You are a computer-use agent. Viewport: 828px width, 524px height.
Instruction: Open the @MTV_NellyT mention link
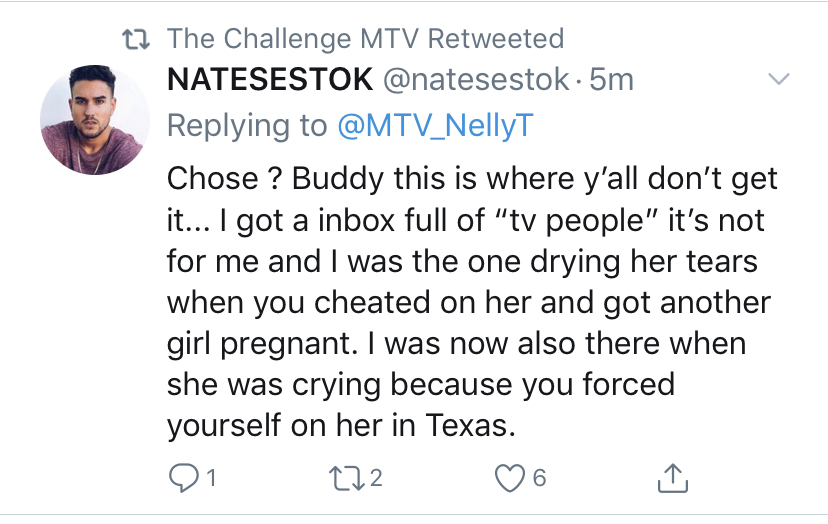436,126
